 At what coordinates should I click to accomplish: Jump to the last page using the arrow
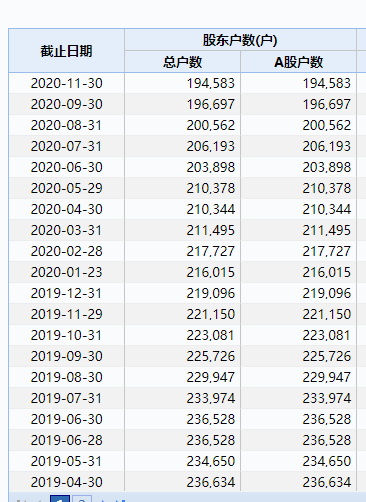click(120, 500)
